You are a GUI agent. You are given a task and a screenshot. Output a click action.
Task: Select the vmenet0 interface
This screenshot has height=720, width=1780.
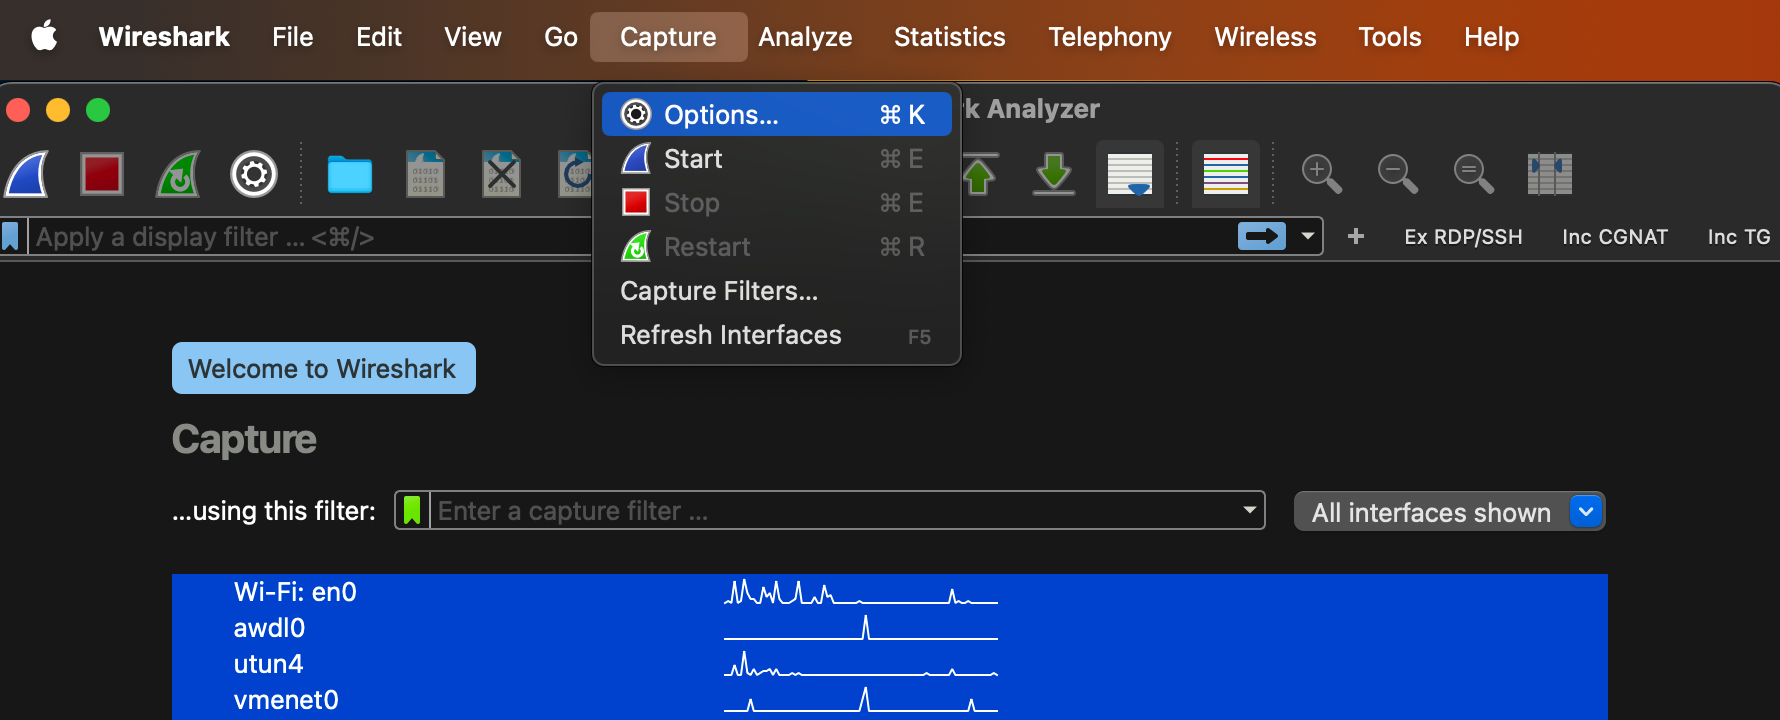[890, 700]
